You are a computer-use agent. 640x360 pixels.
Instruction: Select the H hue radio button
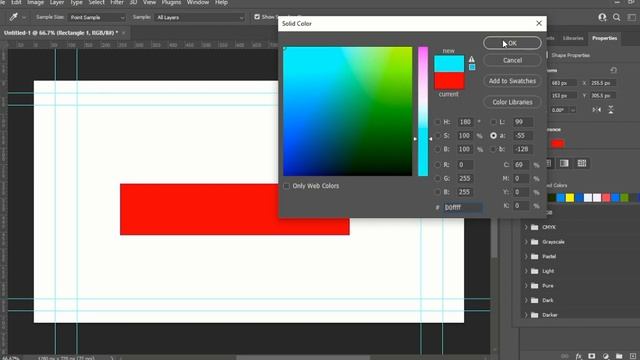coord(438,122)
